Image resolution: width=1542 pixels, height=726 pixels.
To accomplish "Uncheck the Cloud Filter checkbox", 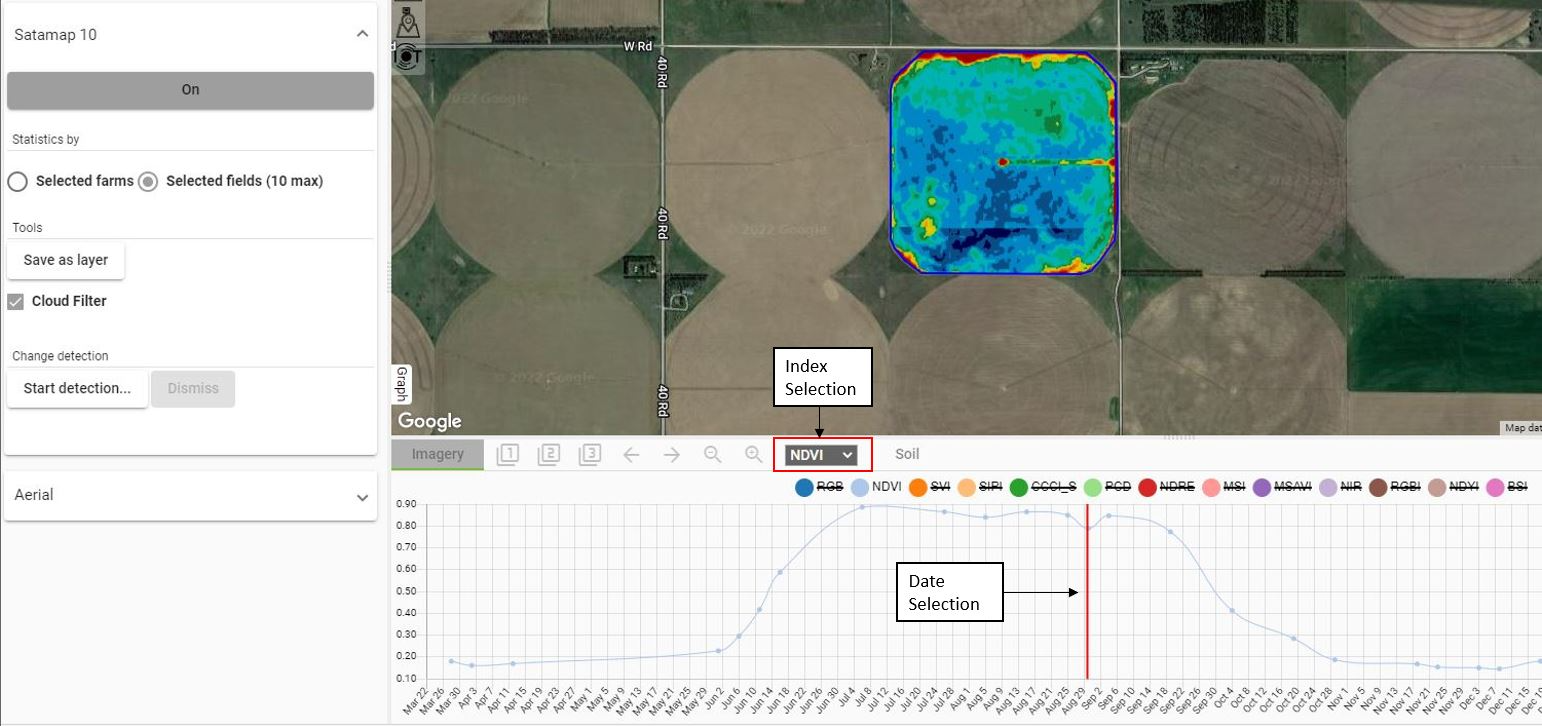I will (15, 301).
